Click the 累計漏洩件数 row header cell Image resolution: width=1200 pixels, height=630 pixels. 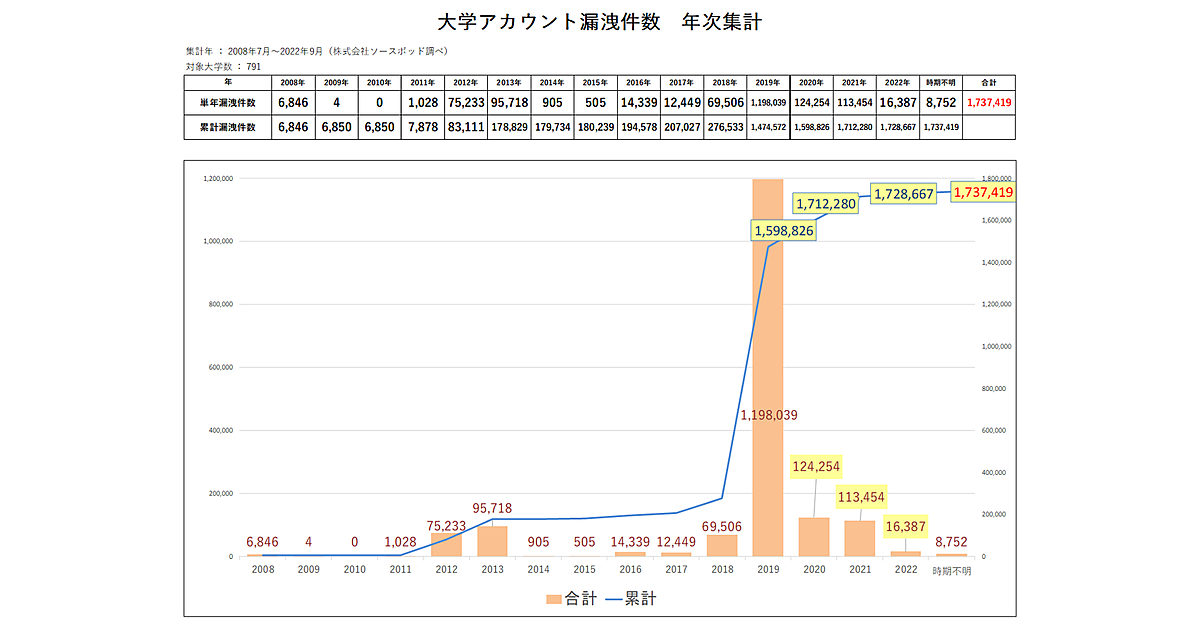(227, 127)
